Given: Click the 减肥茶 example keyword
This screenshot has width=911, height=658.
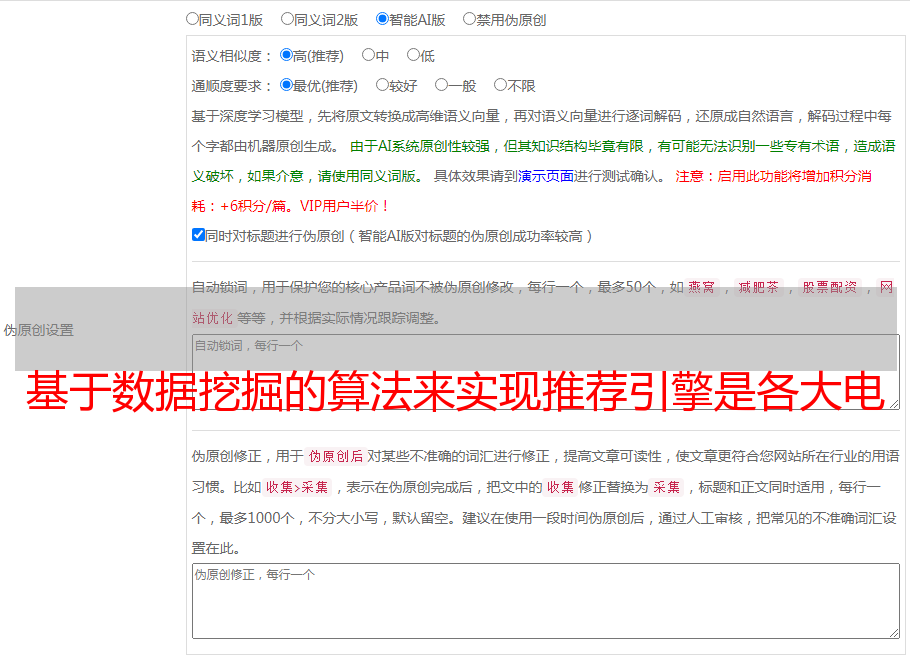Looking at the screenshot, I should point(758,287).
